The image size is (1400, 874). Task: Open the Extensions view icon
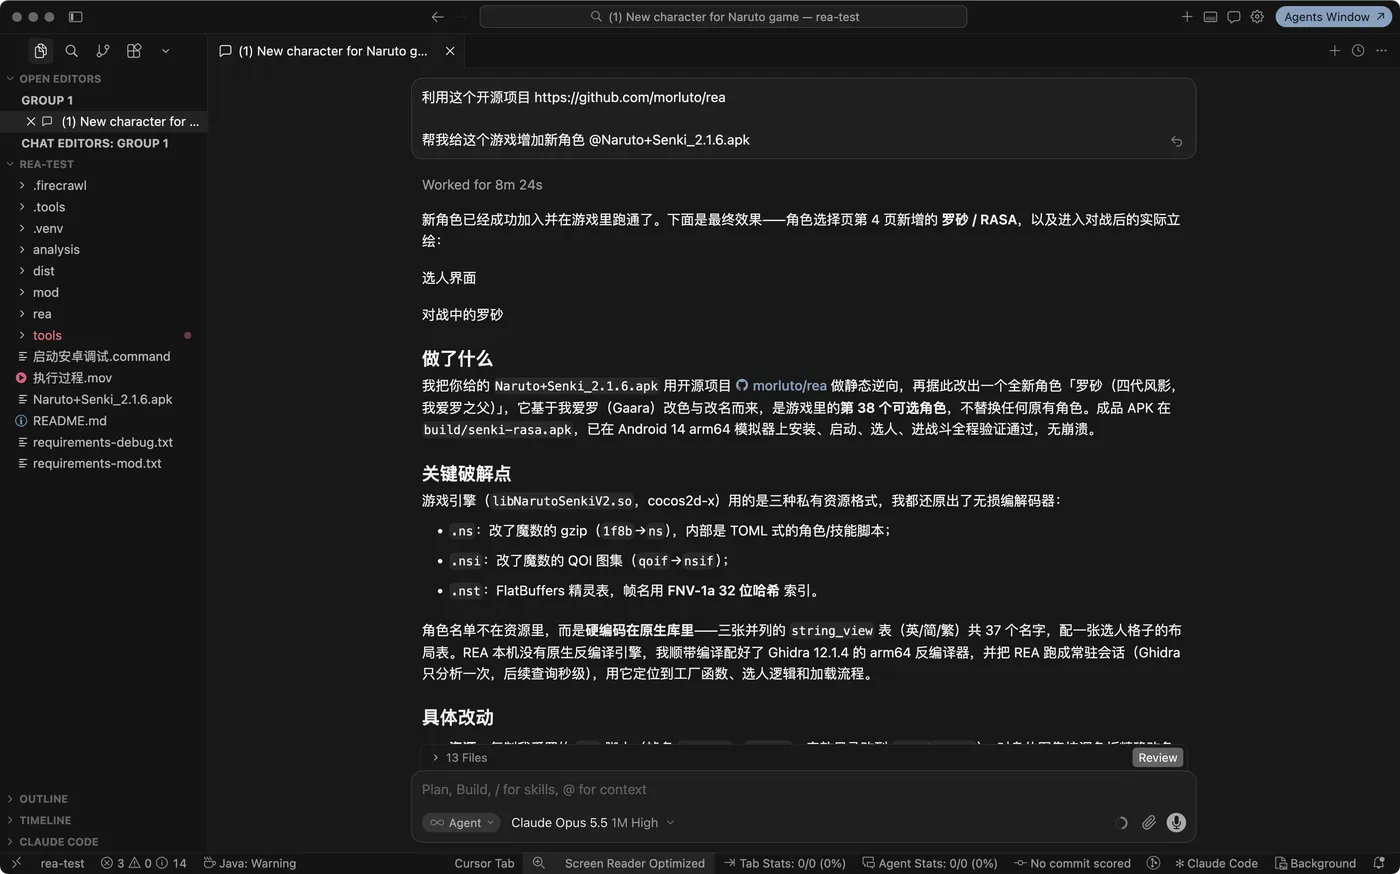pos(134,51)
